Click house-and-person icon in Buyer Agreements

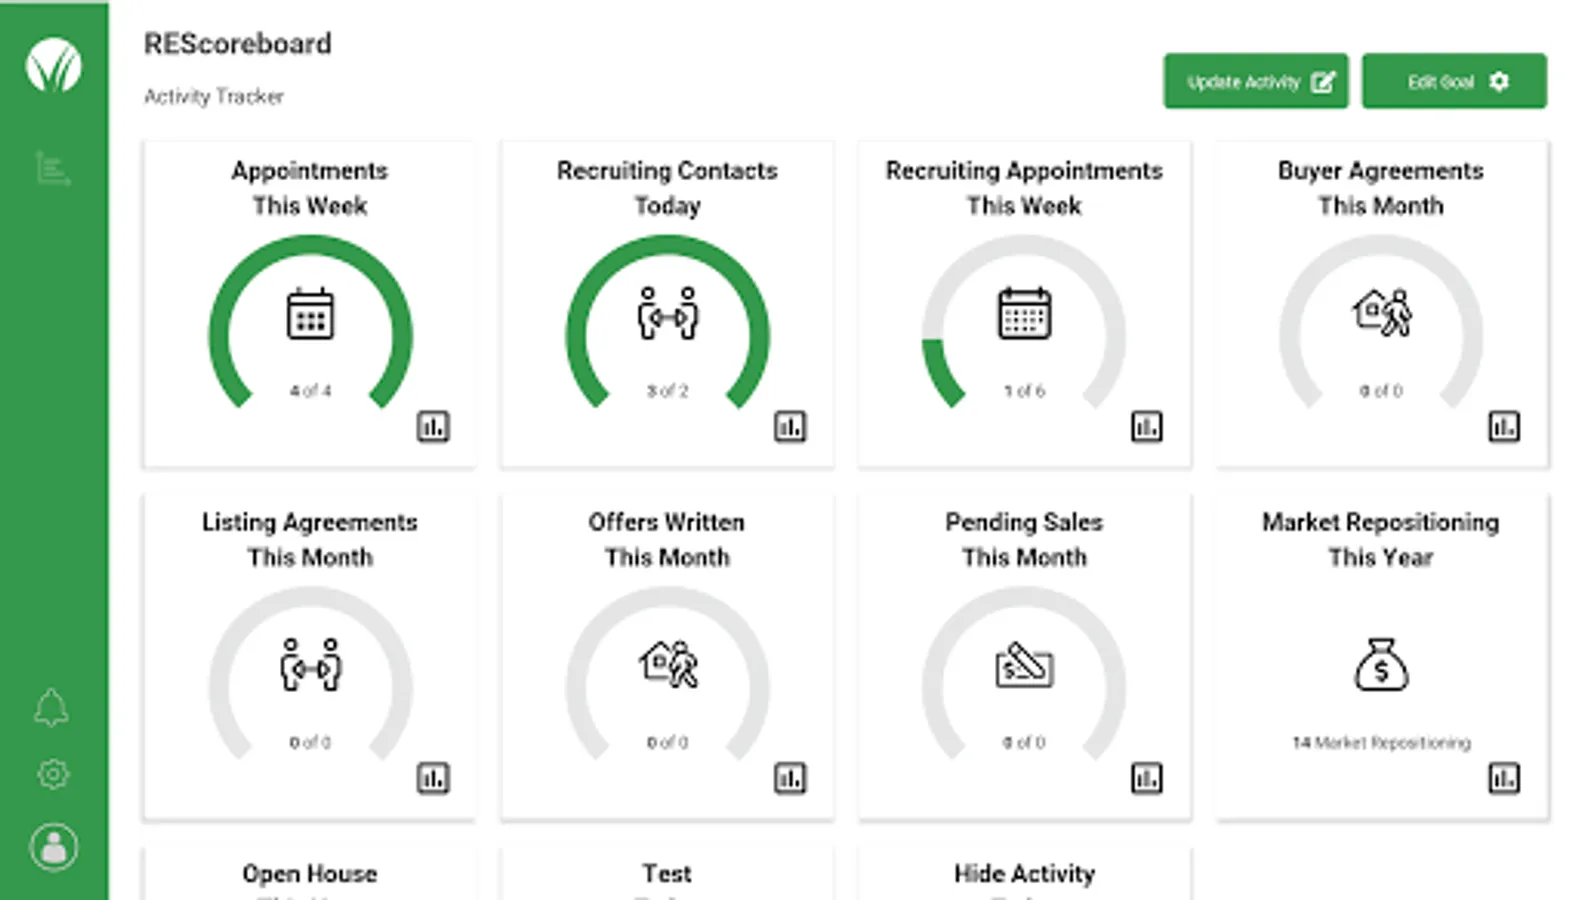click(1381, 312)
